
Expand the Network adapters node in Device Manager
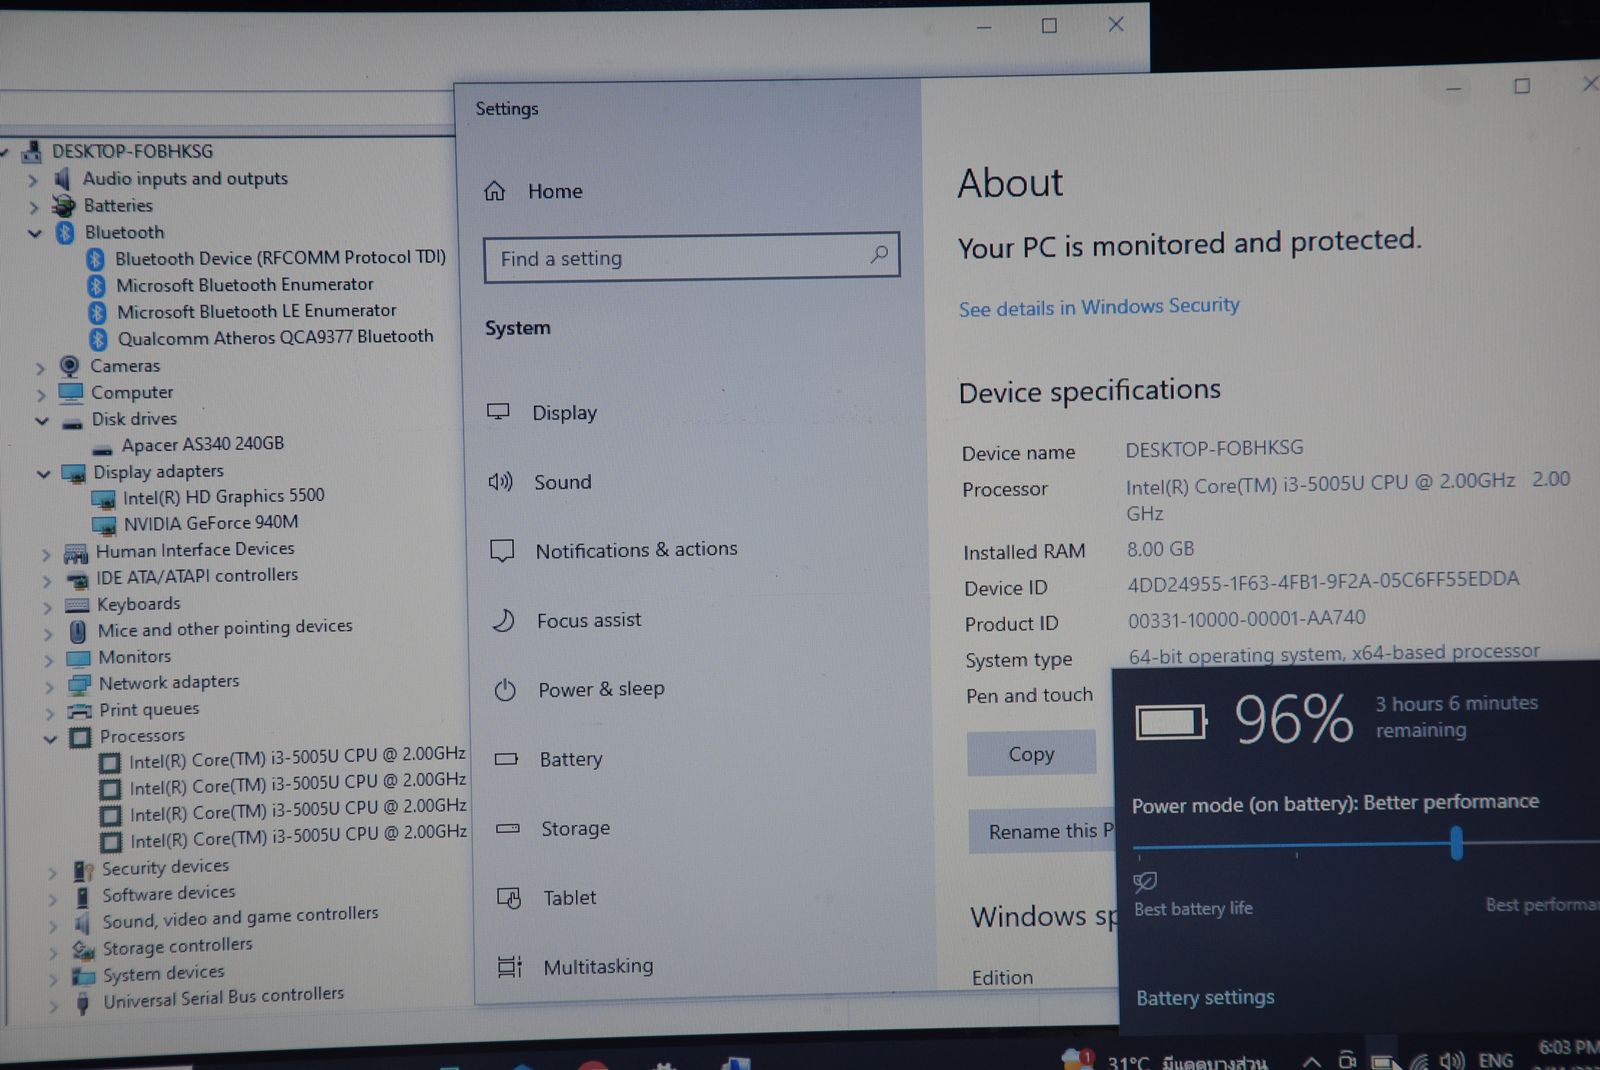(x=48, y=686)
